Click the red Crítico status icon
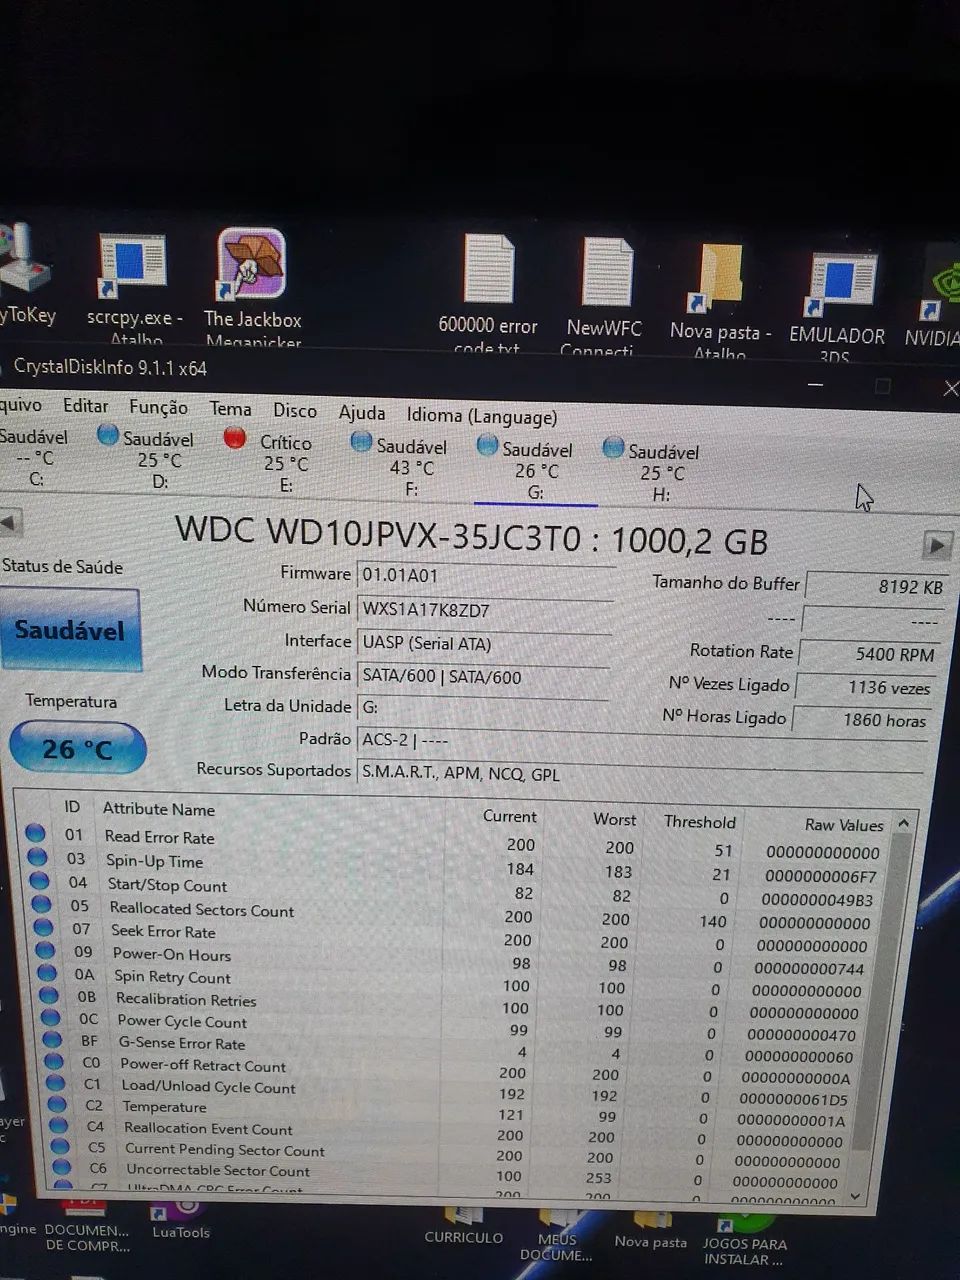The image size is (960, 1280). click(x=235, y=438)
